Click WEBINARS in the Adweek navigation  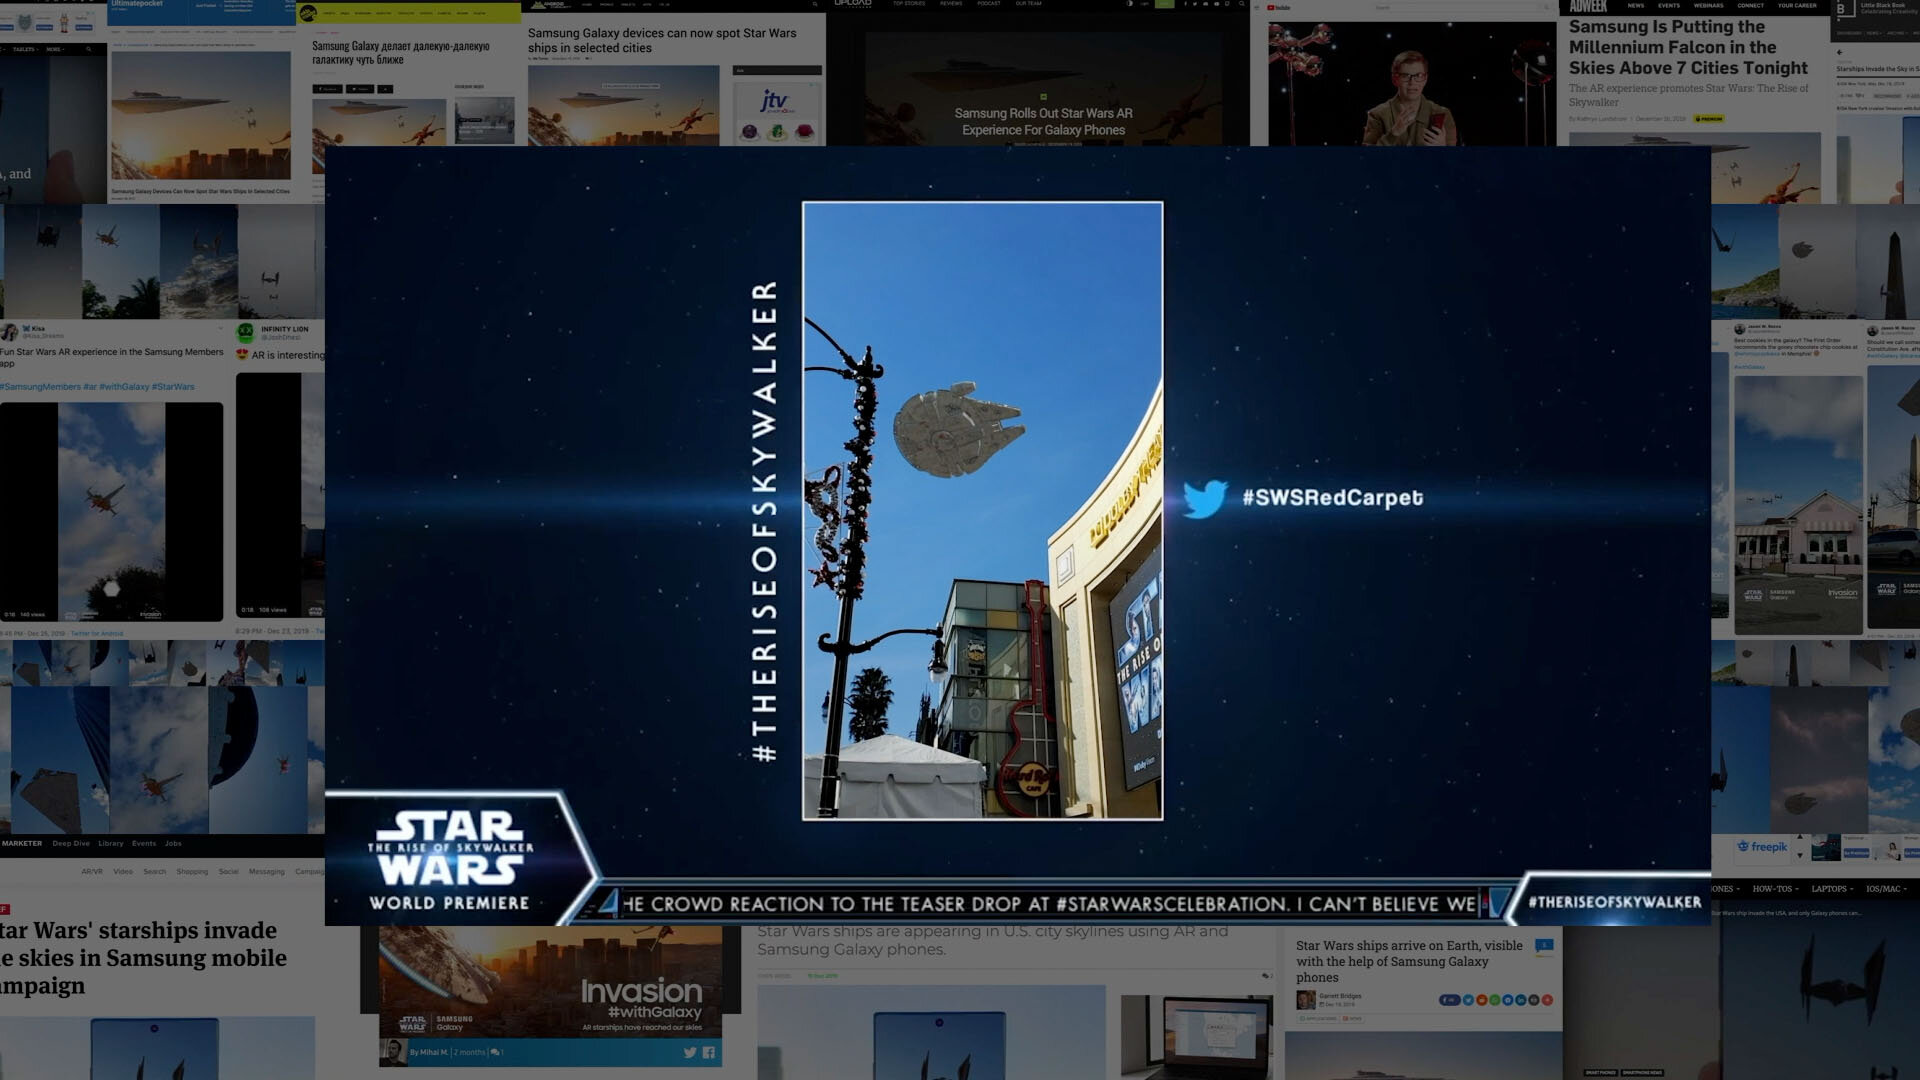(1708, 6)
